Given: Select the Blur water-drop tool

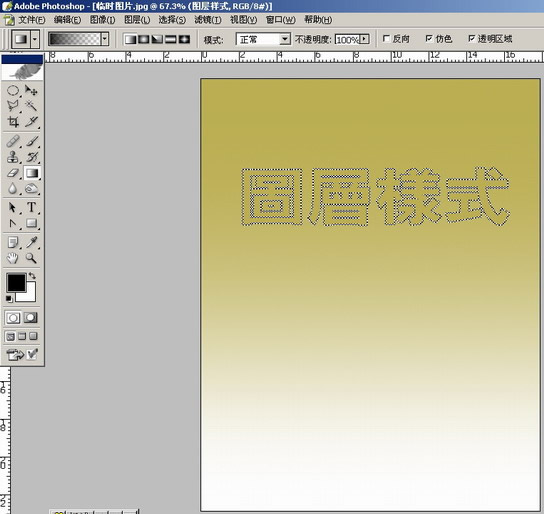Looking at the screenshot, I should pos(13,188).
